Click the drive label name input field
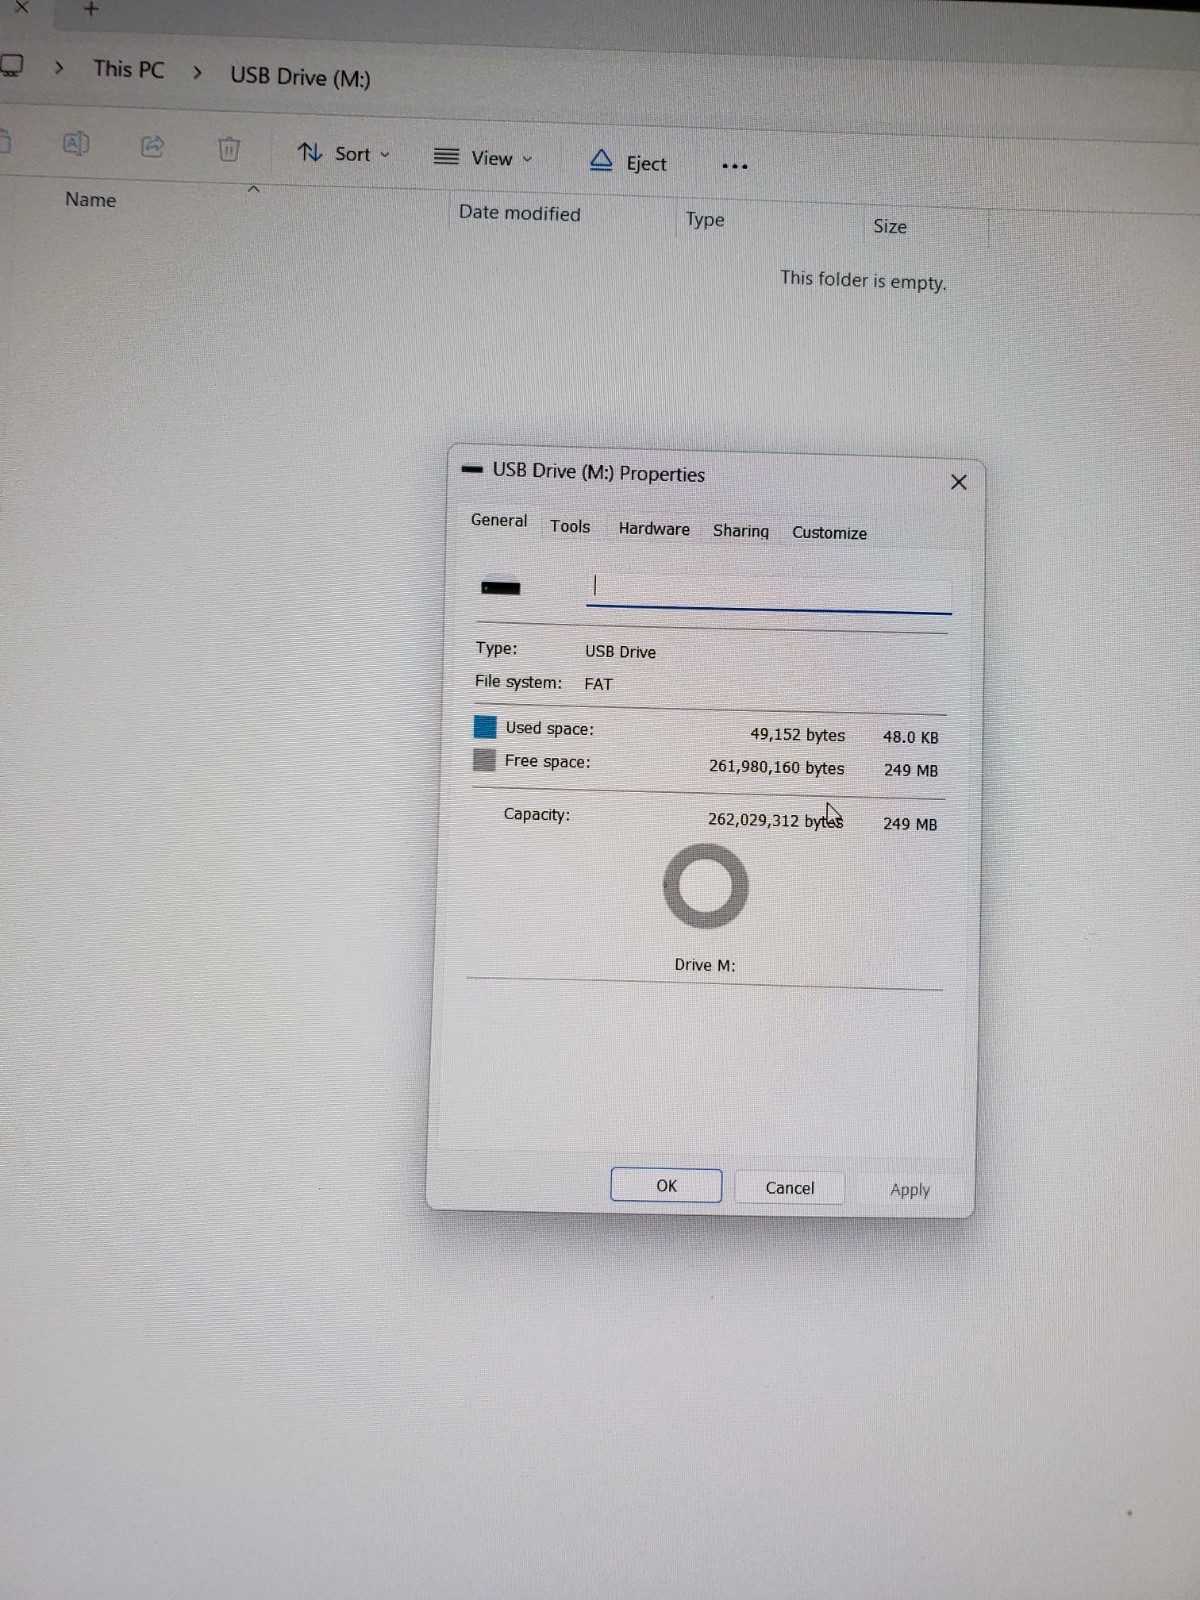Screen dimensions: 1200x1600 pyautogui.click(x=768, y=590)
